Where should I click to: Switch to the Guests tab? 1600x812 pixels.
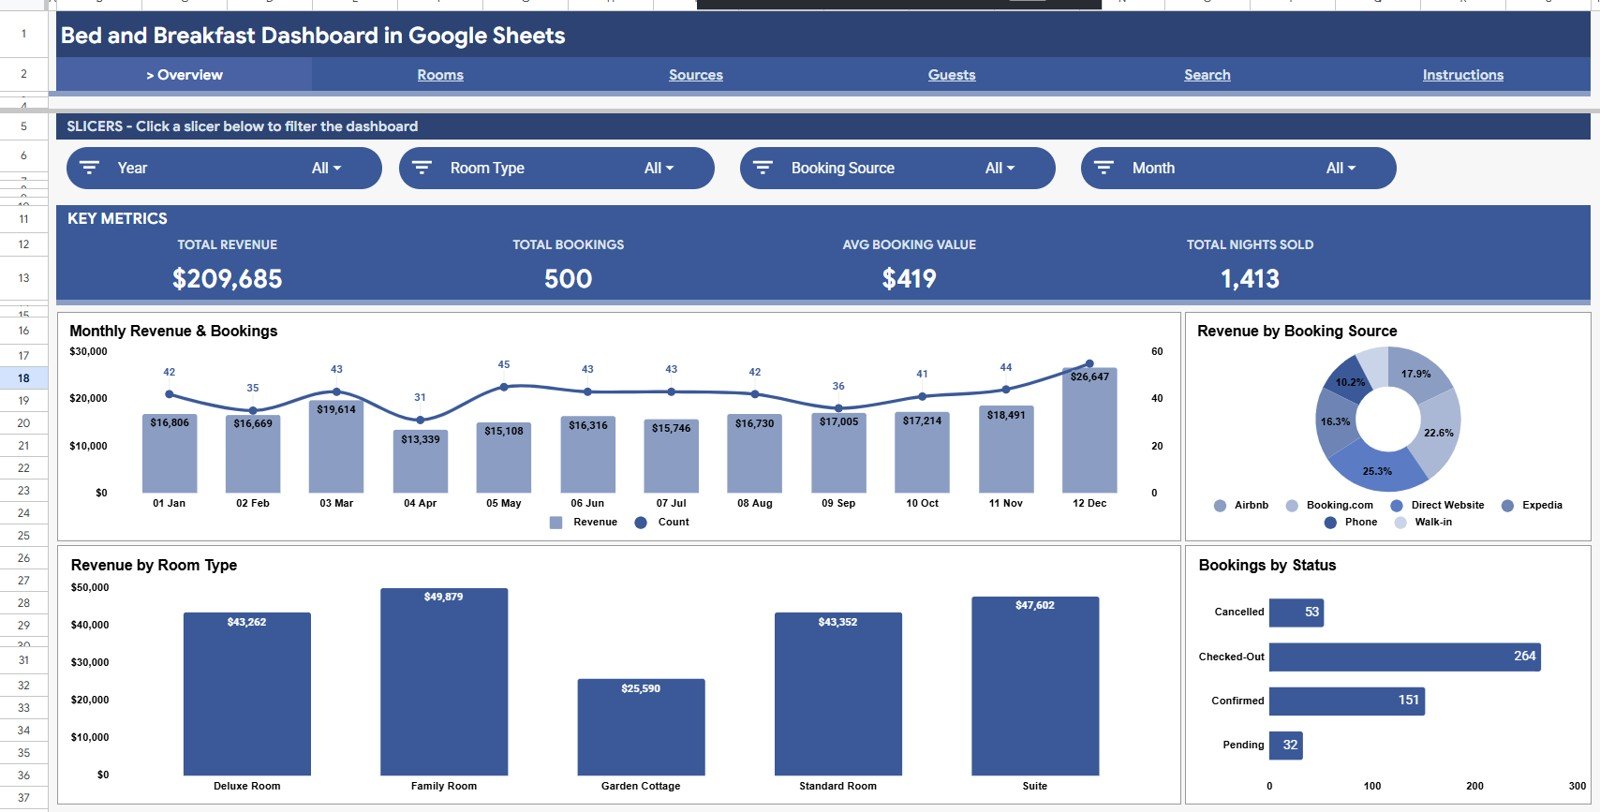tap(952, 75)
